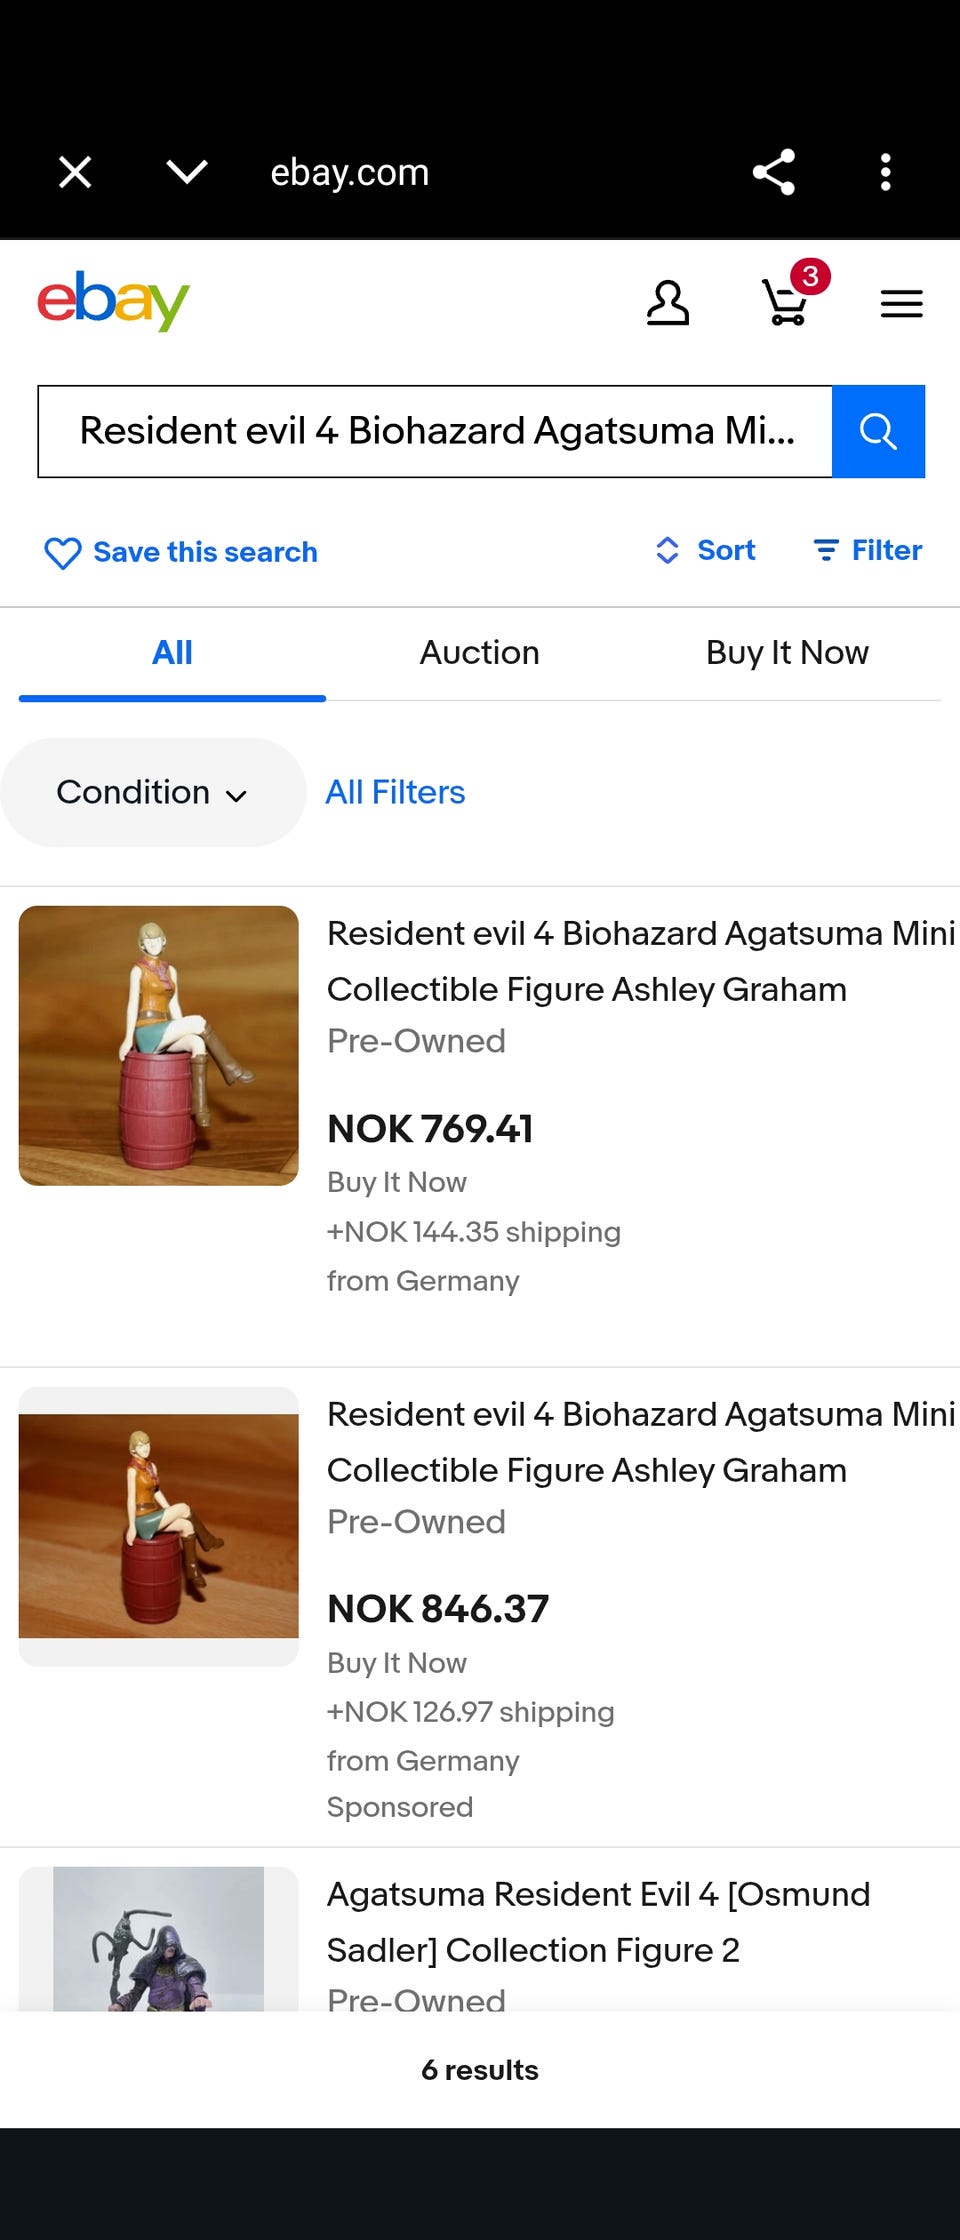Open the NOK 846.37 Ashley Graham listing title
Screen dimensions: 960x2240
coord(640,1442)
